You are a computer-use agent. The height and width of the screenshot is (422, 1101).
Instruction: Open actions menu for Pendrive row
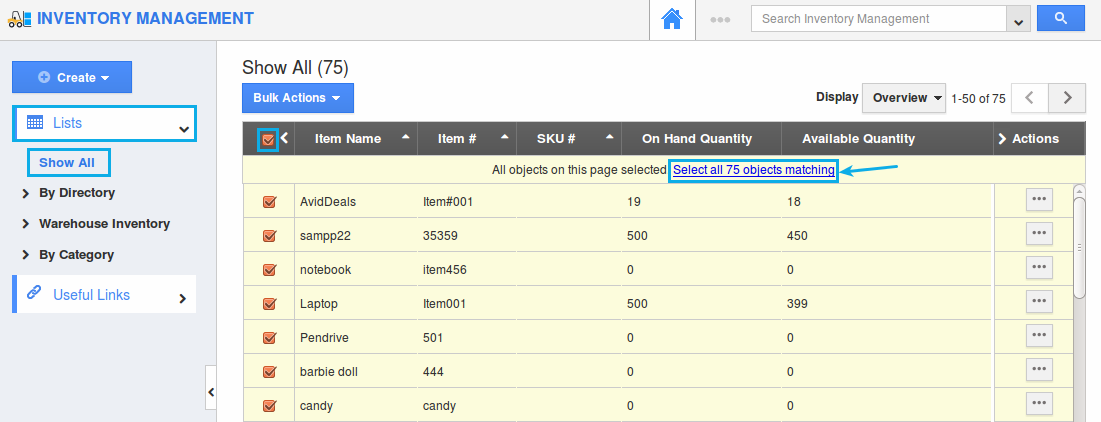pyautogui.click(x=1039, y=336)
